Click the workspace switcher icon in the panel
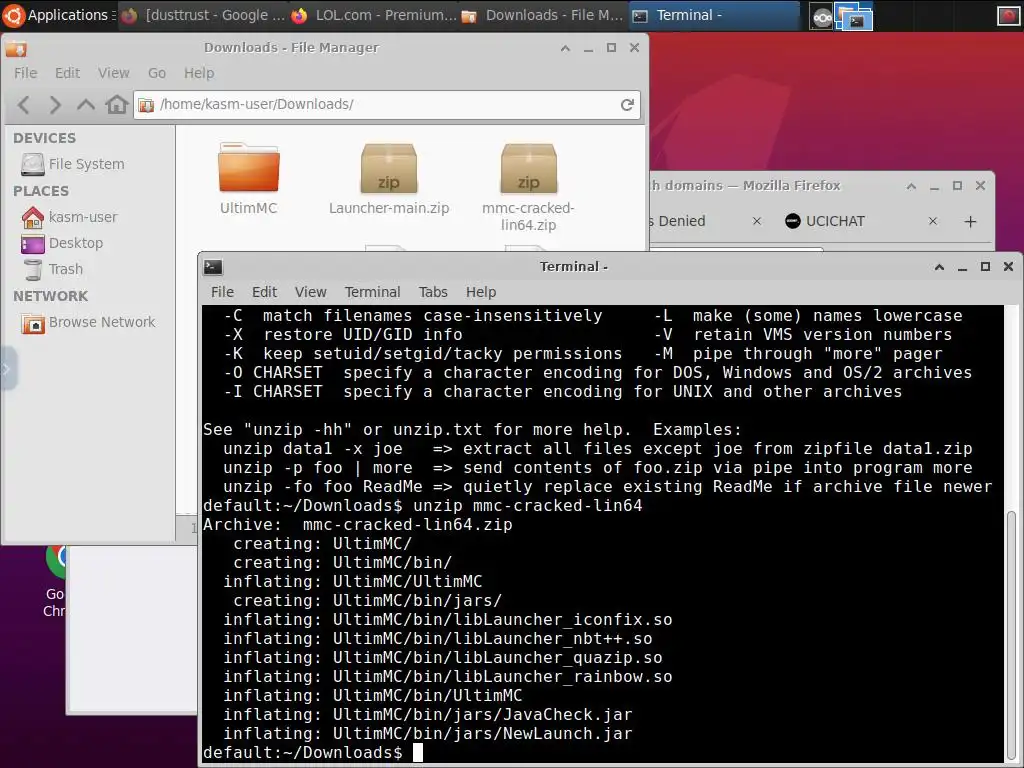 click(854, 16)
